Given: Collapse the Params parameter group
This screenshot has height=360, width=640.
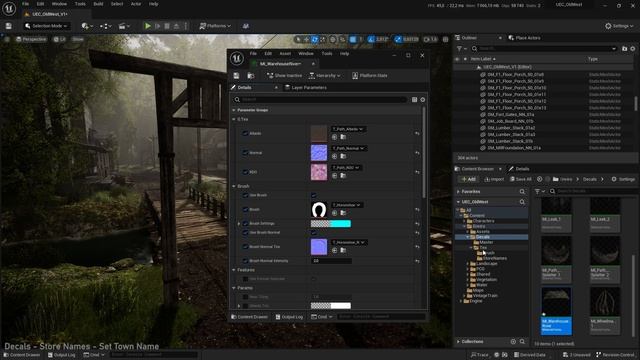Looking at the screenshot, I should pos(234,288).
